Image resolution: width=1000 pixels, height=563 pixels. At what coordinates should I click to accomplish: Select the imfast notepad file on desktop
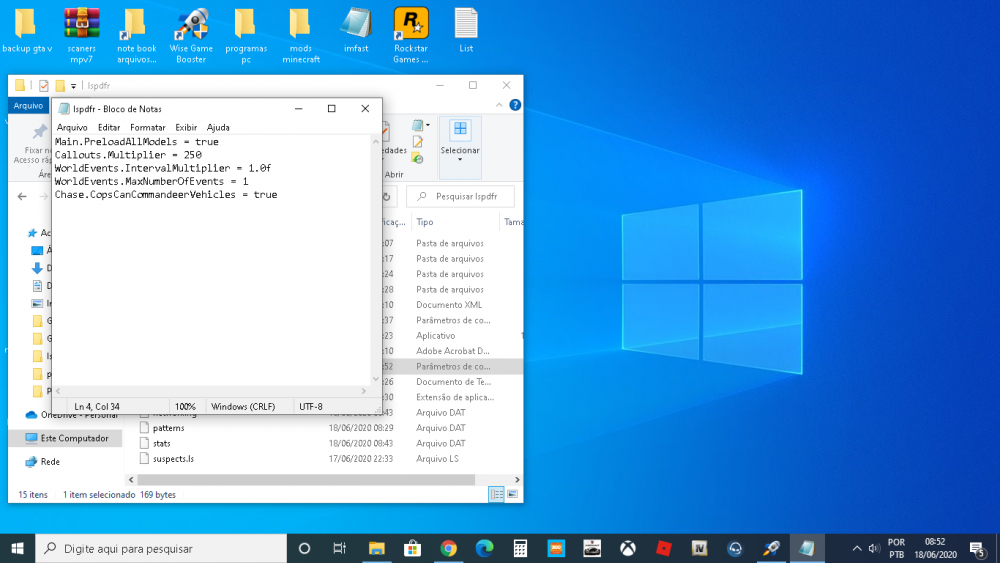pos(356,24)
